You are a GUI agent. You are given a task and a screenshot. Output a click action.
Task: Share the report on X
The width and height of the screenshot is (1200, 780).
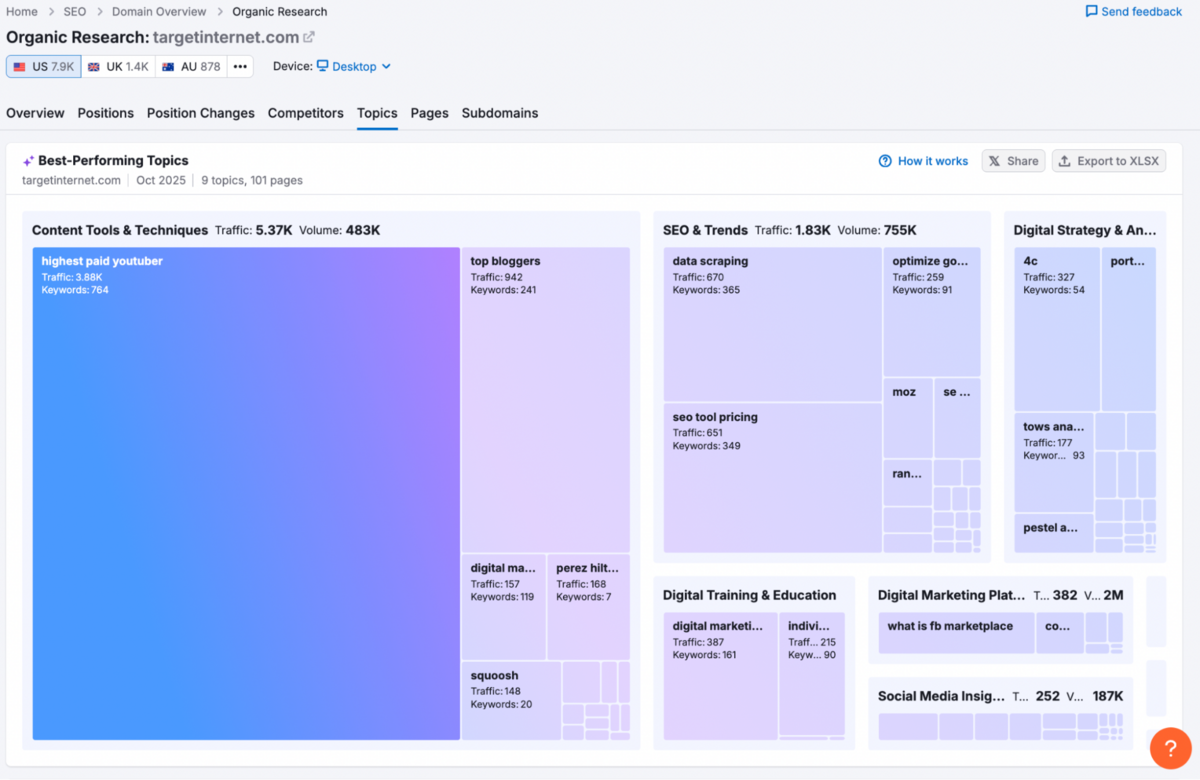1014,161
